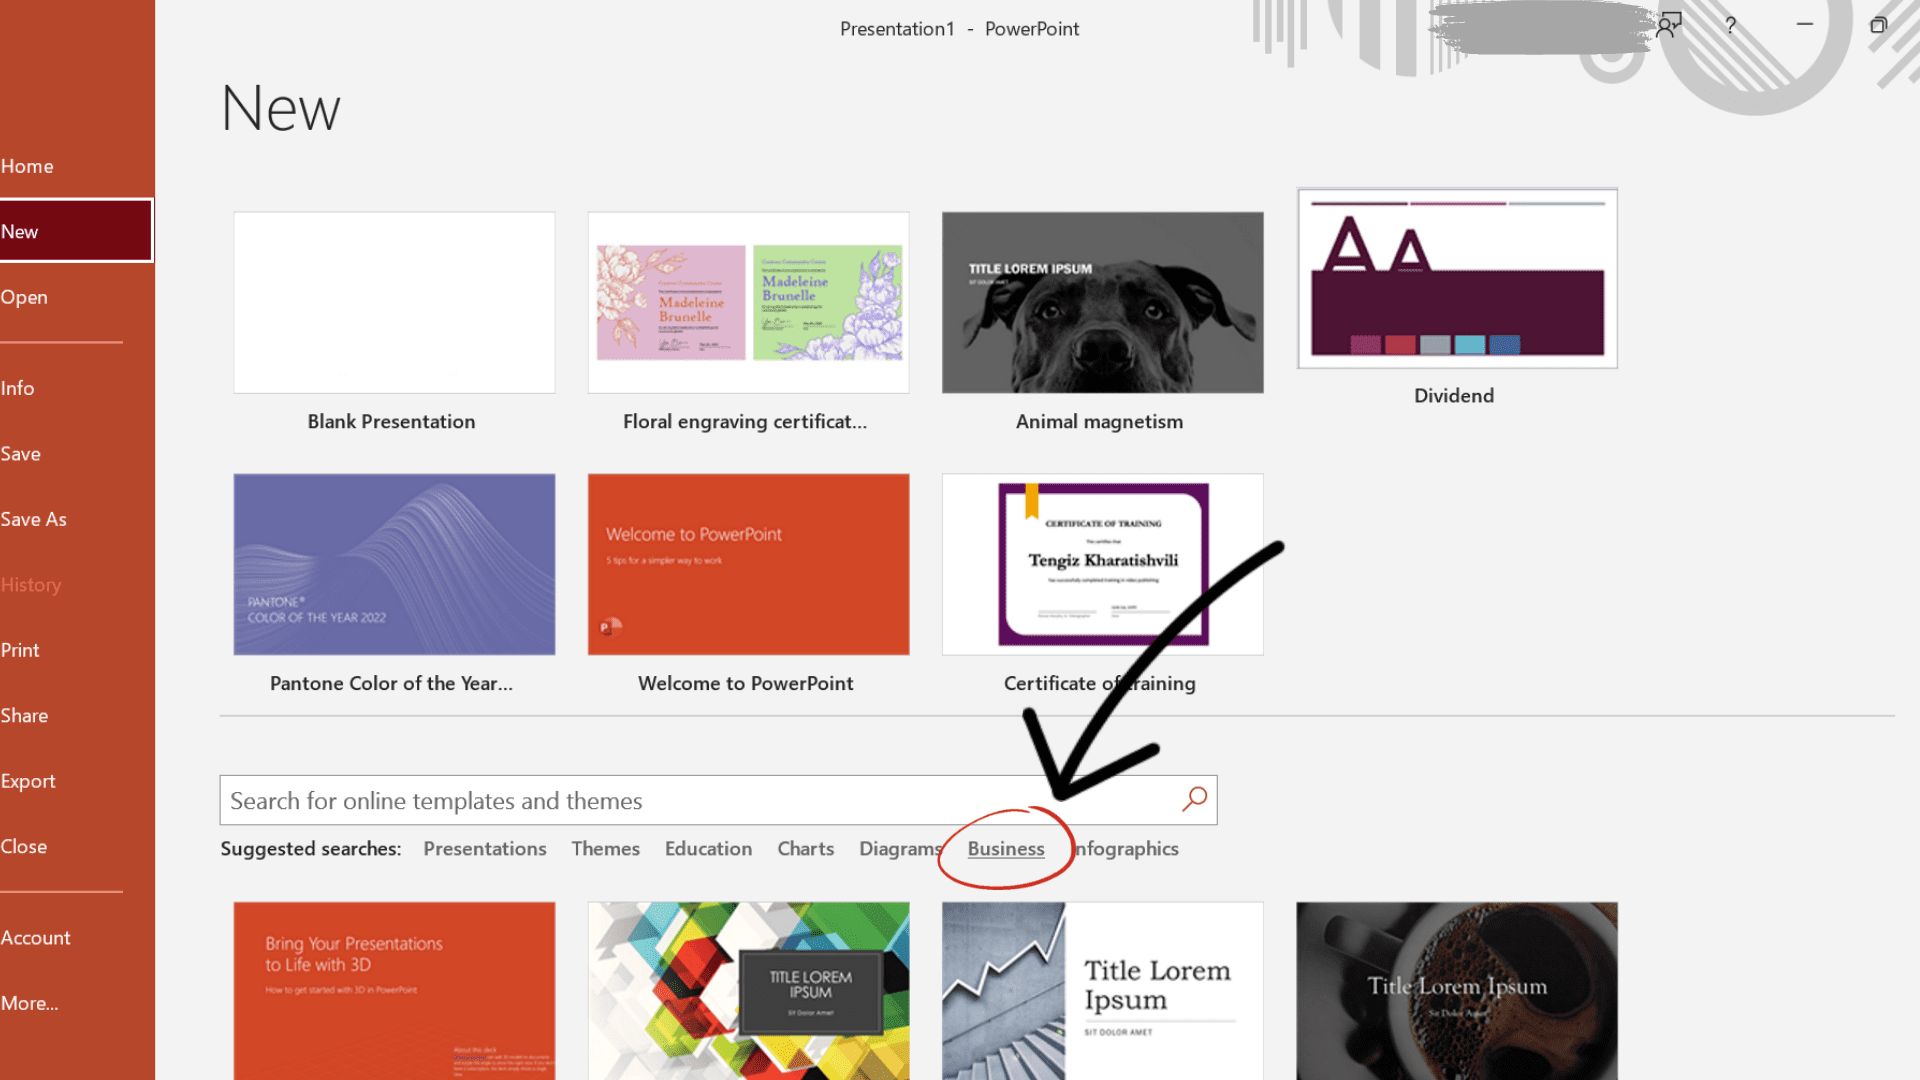
Task: Click the Blank Presentation label
Action: coord(391,421)
